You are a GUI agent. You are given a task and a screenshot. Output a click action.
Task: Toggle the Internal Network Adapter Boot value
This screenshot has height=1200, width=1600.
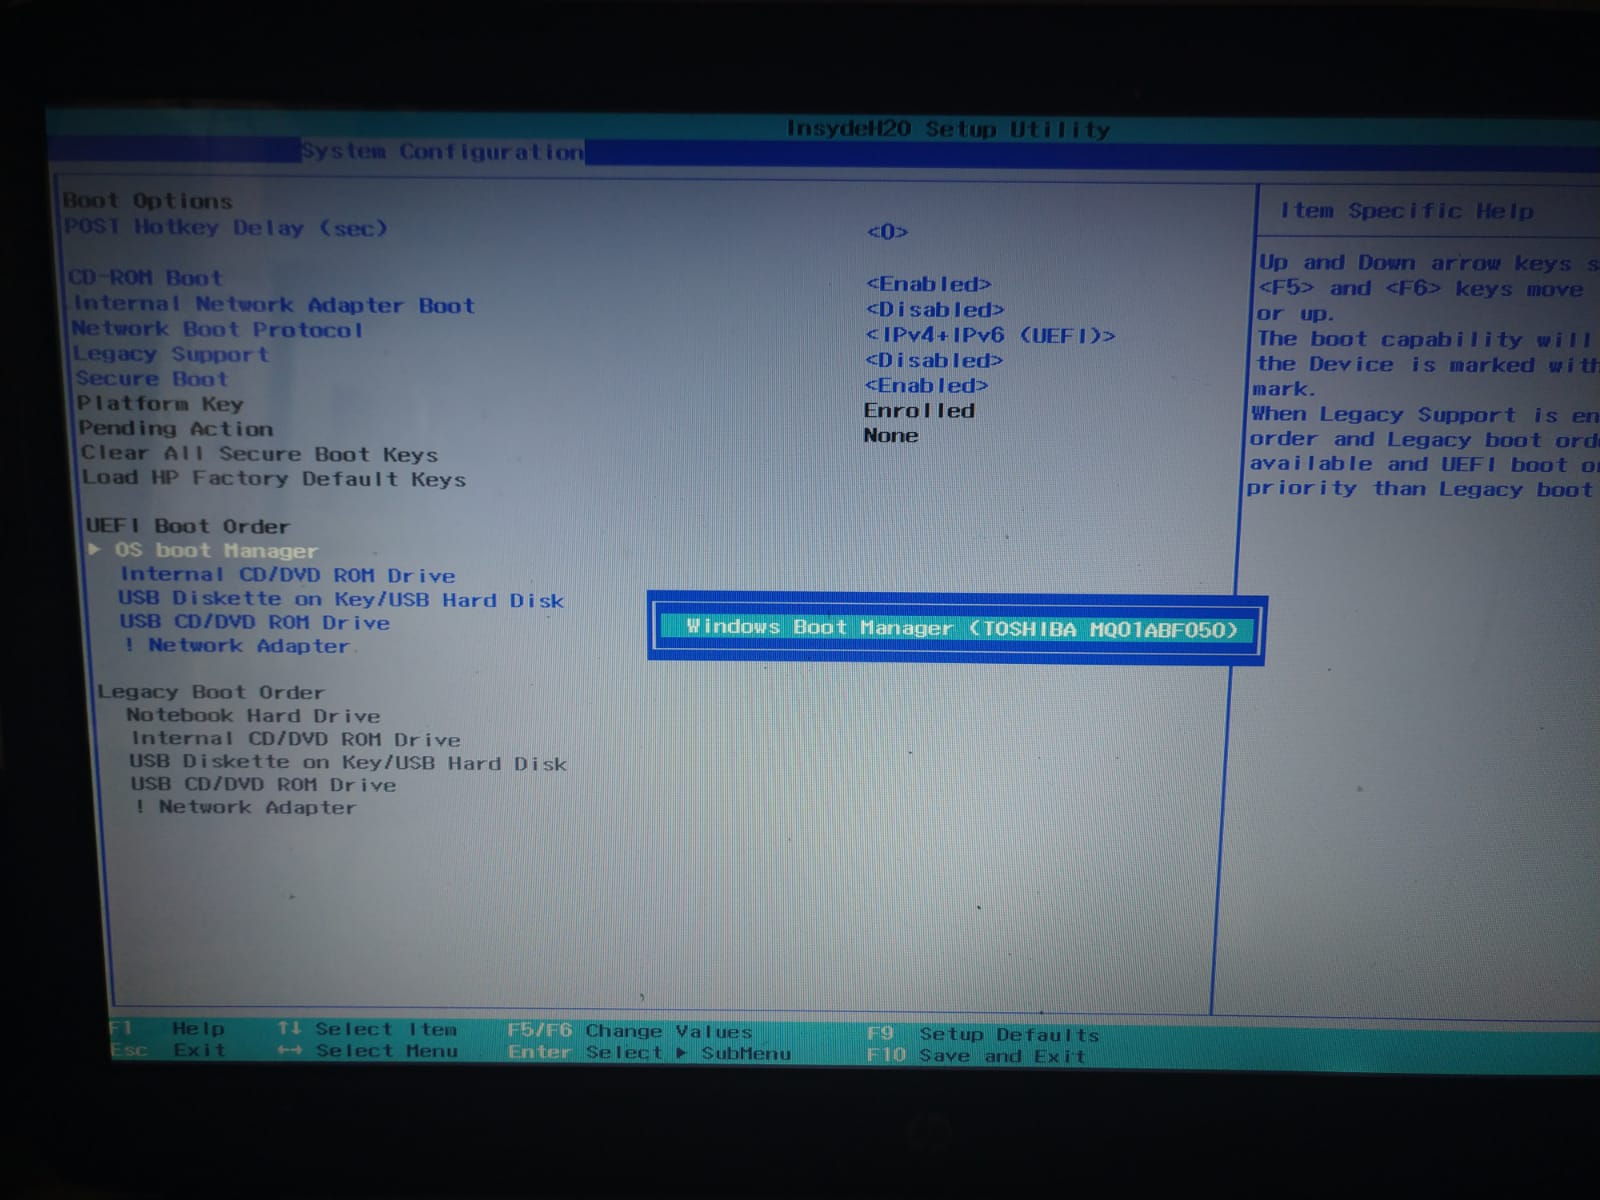(x=934, y=310)
